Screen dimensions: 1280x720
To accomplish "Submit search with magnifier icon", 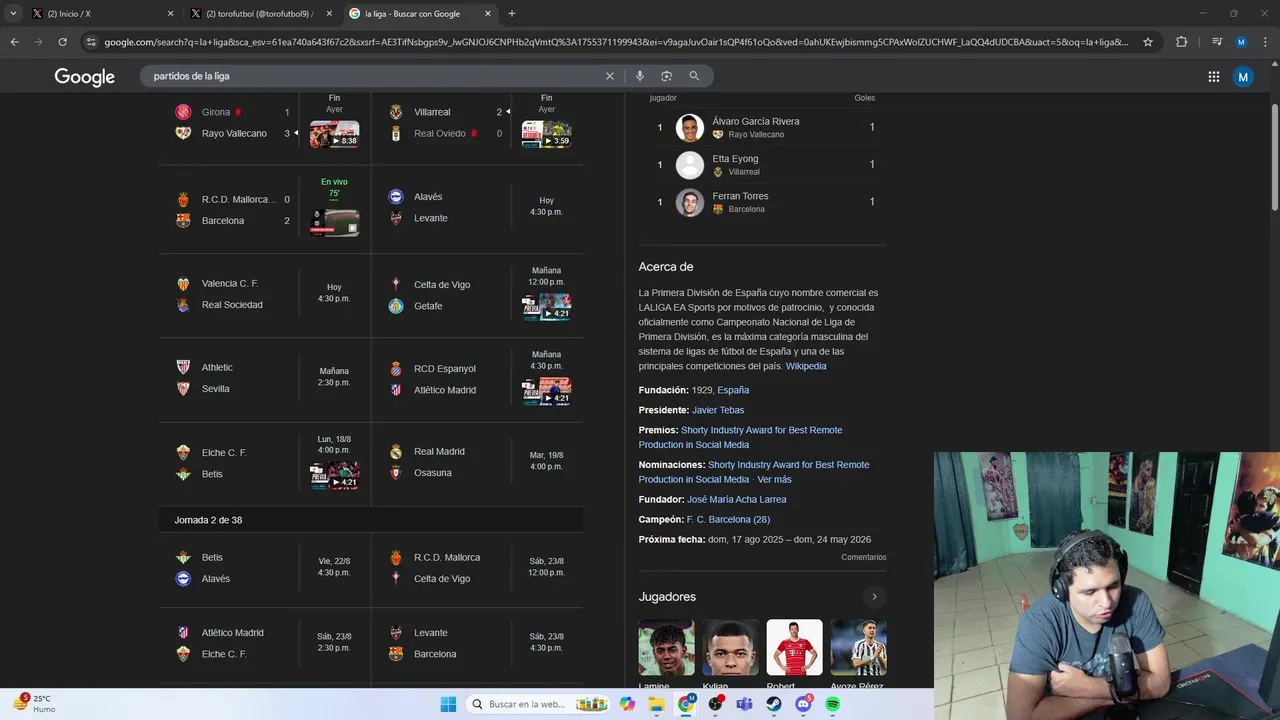I will (694, 76).
